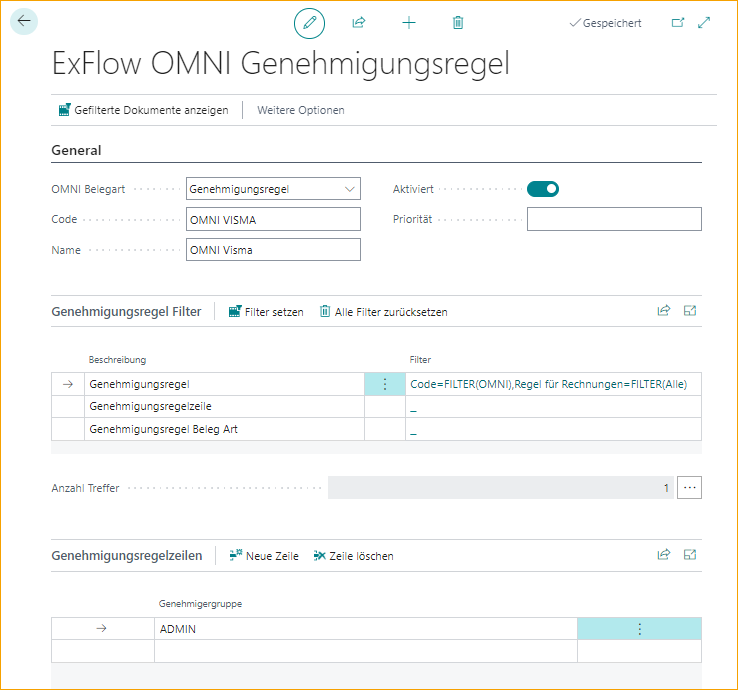The width and height of the screenshot is (738, 690).
Task: Click empty Genehmigergruppe cell below ADMIN
Action: 366,651
